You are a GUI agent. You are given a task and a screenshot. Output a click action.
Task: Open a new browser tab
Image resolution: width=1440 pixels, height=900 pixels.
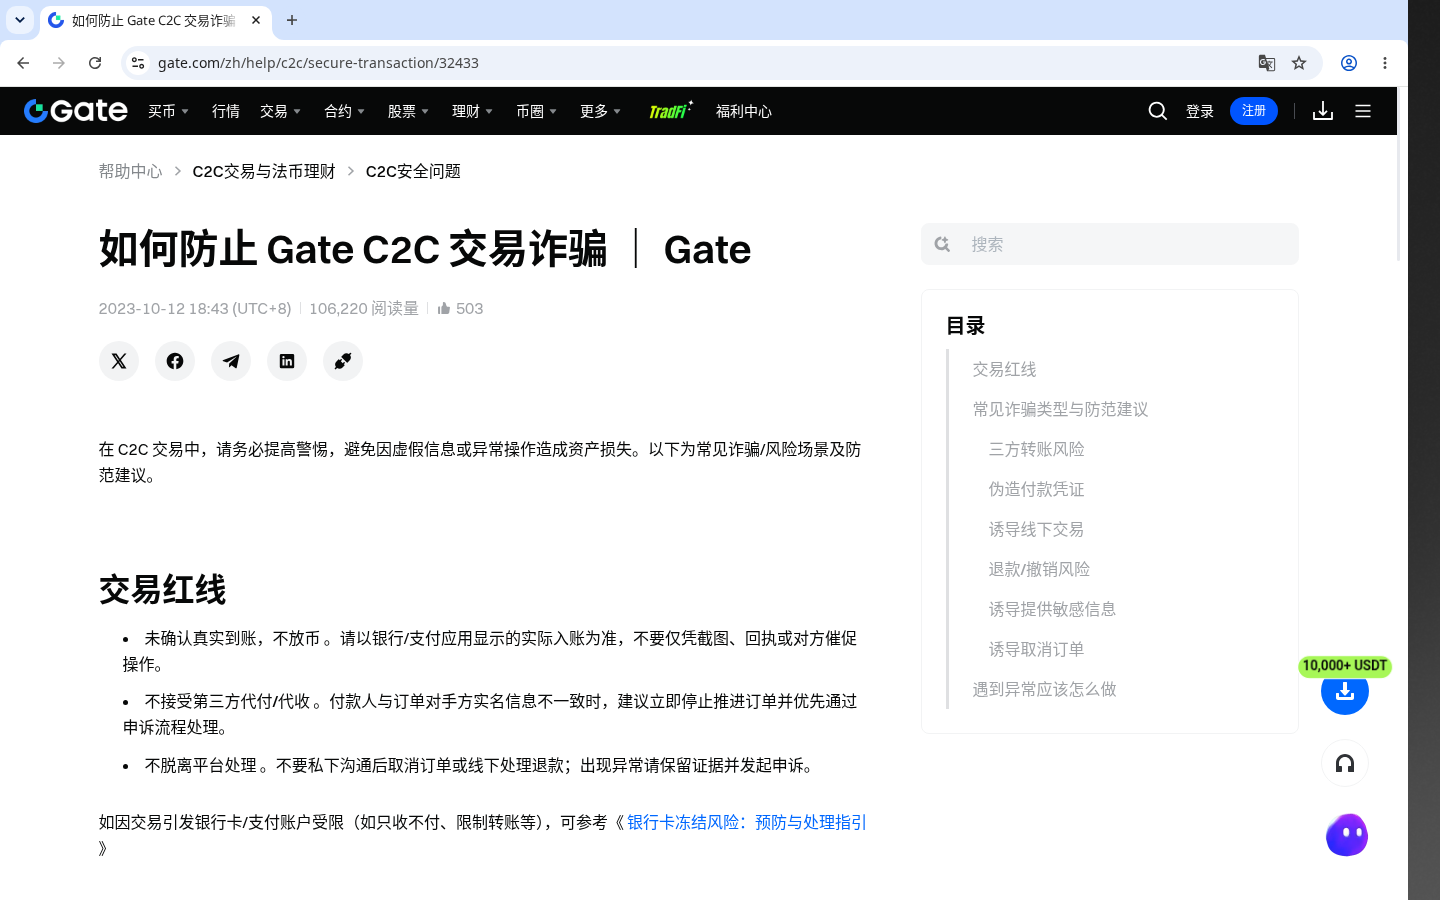(x=292, y=20)
